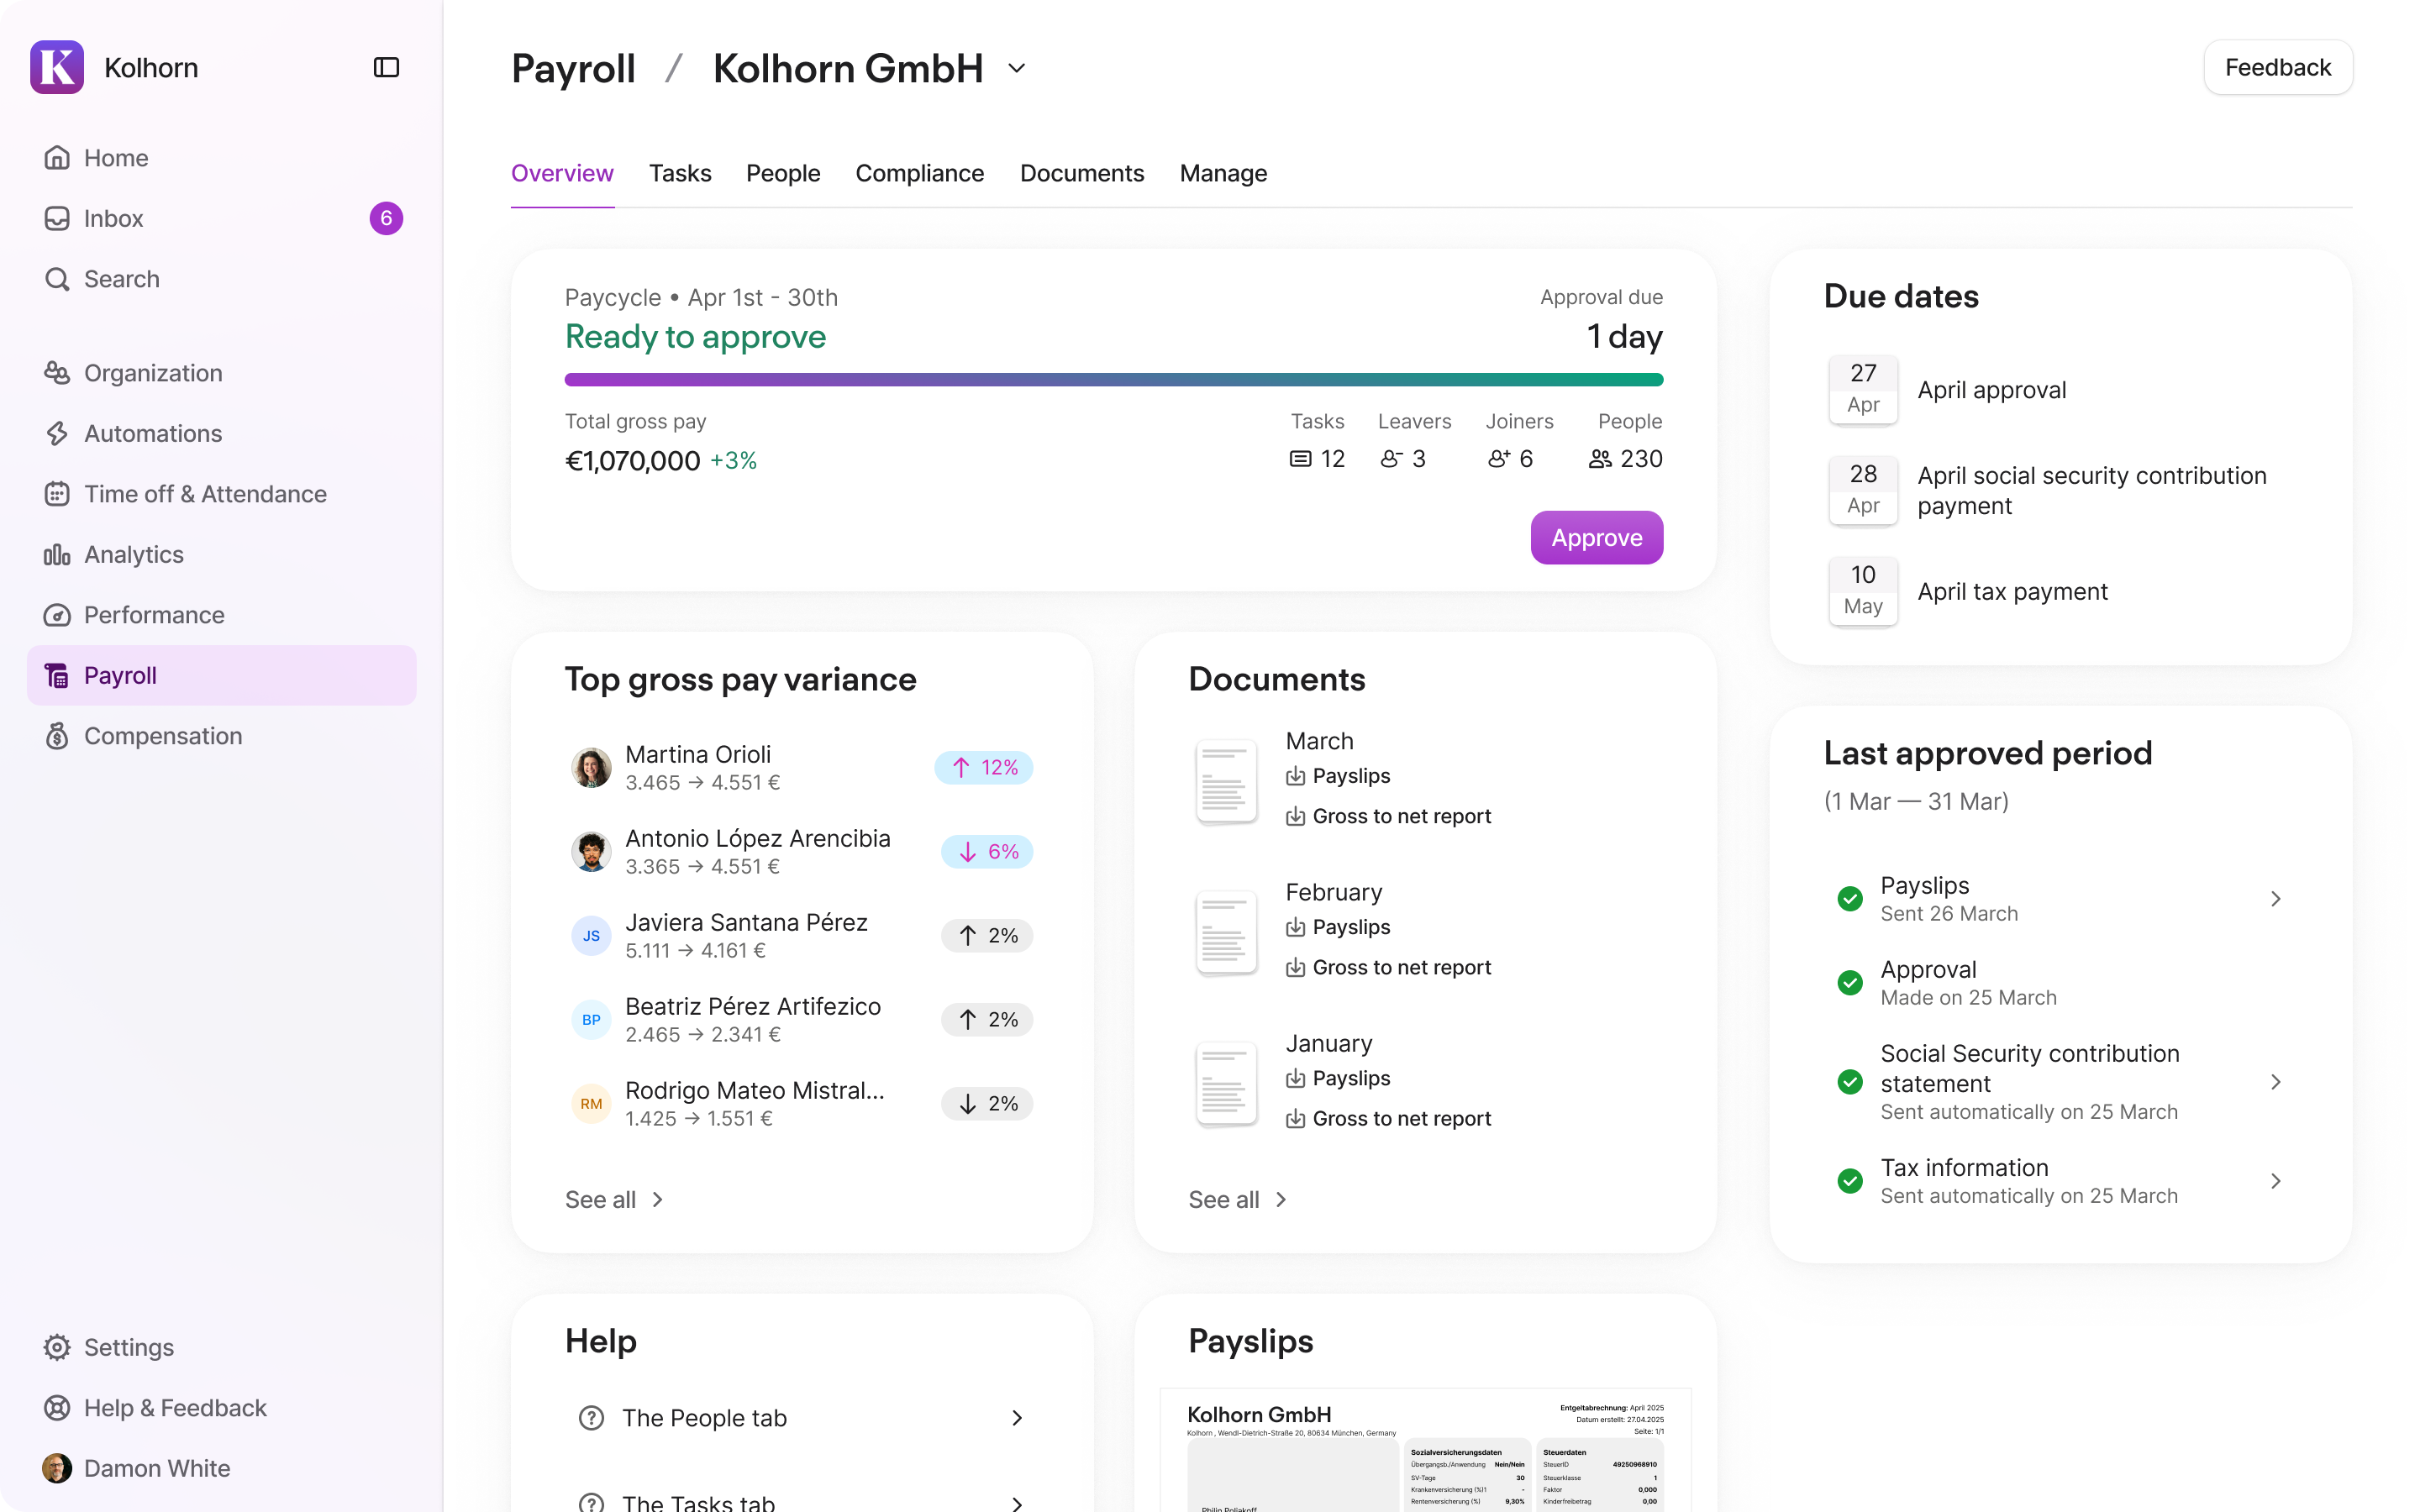Download March Payslips icon
The height and width of the screenshot is (1512, 2420).
tap(1295, 776)
